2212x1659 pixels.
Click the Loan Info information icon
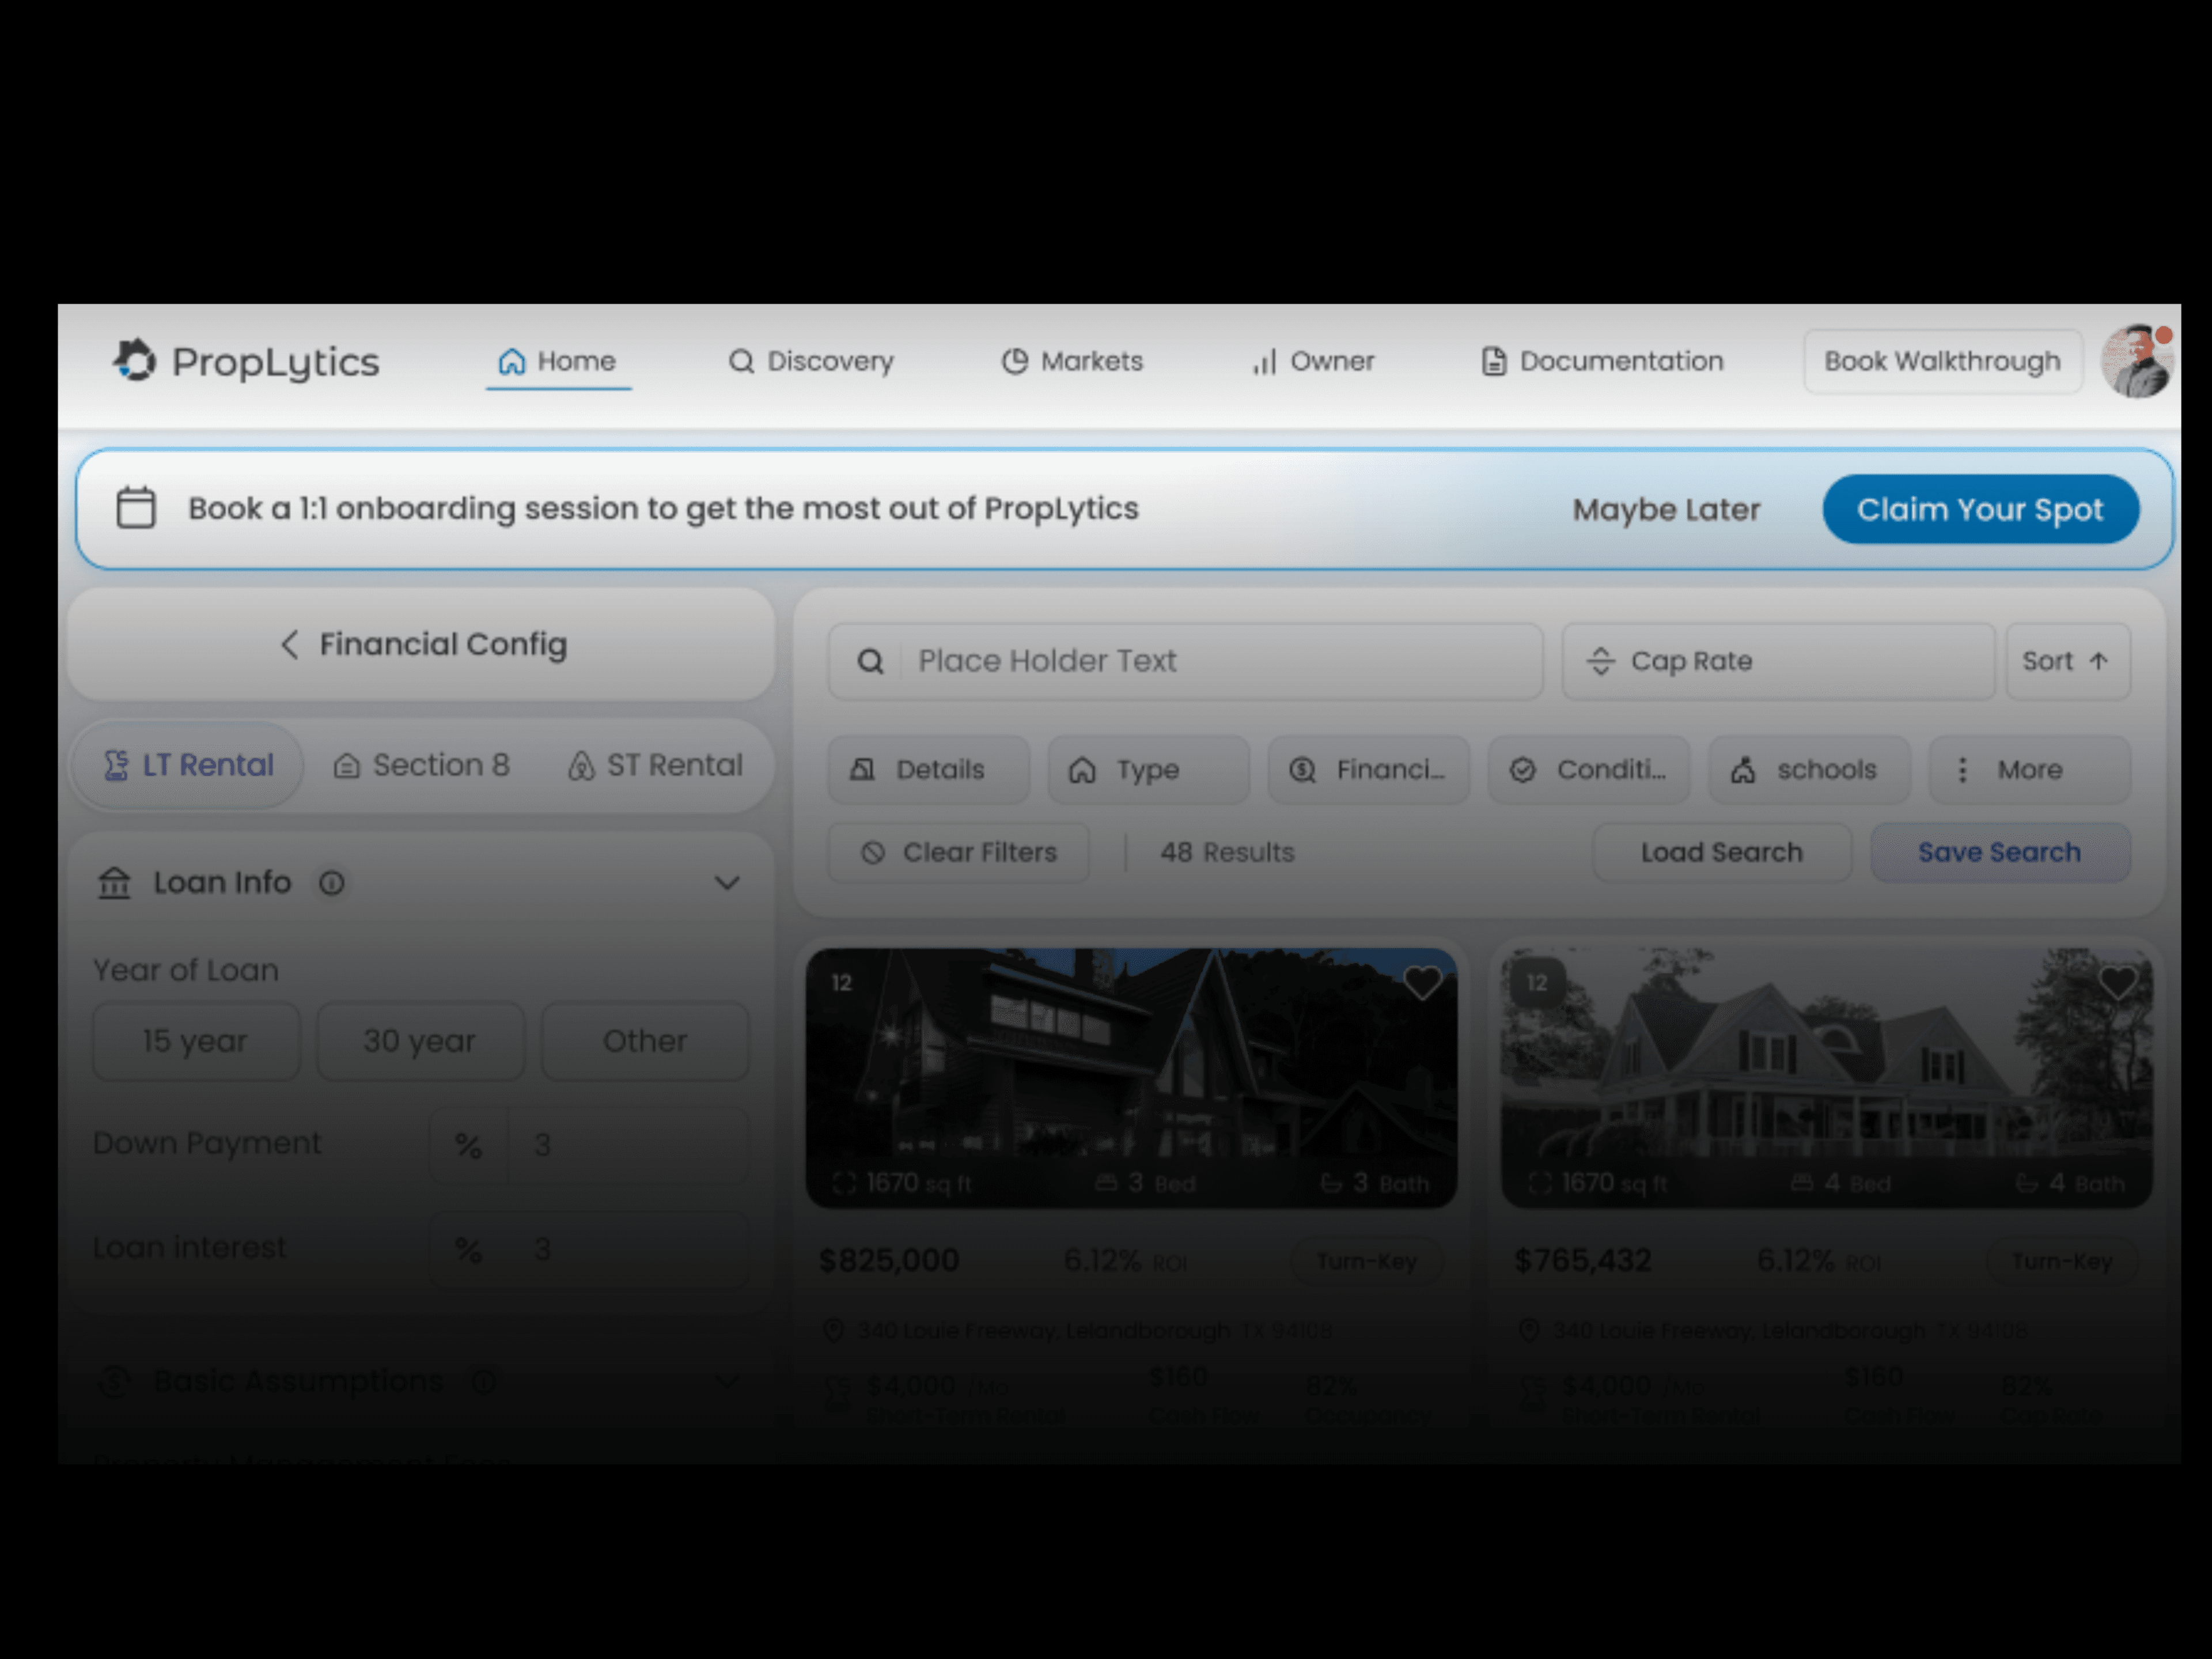[x=332, y=883]
